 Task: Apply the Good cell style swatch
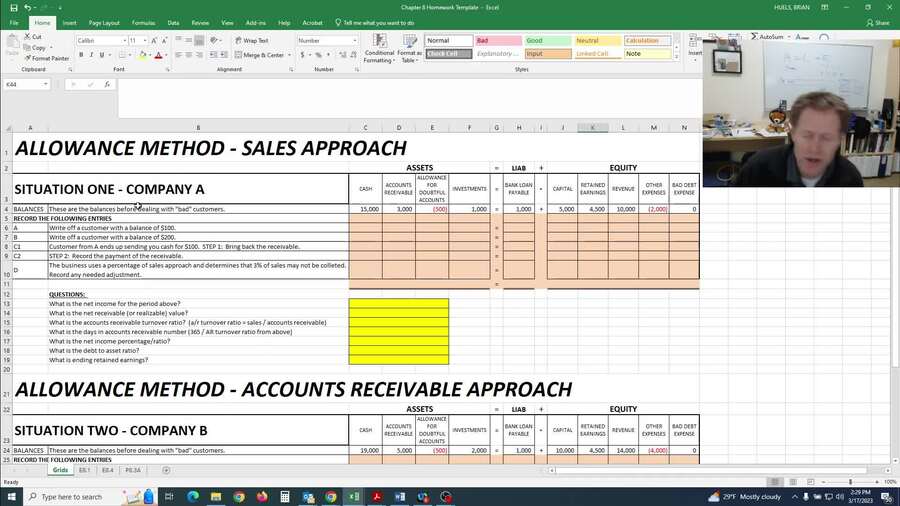(x=547, y=41)
